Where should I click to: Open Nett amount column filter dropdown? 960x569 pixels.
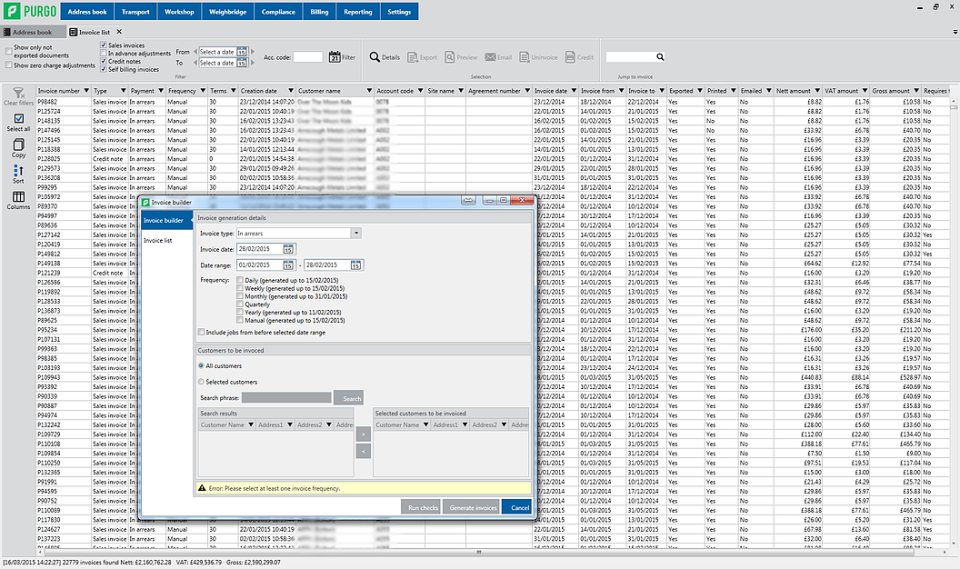point(817,91)
